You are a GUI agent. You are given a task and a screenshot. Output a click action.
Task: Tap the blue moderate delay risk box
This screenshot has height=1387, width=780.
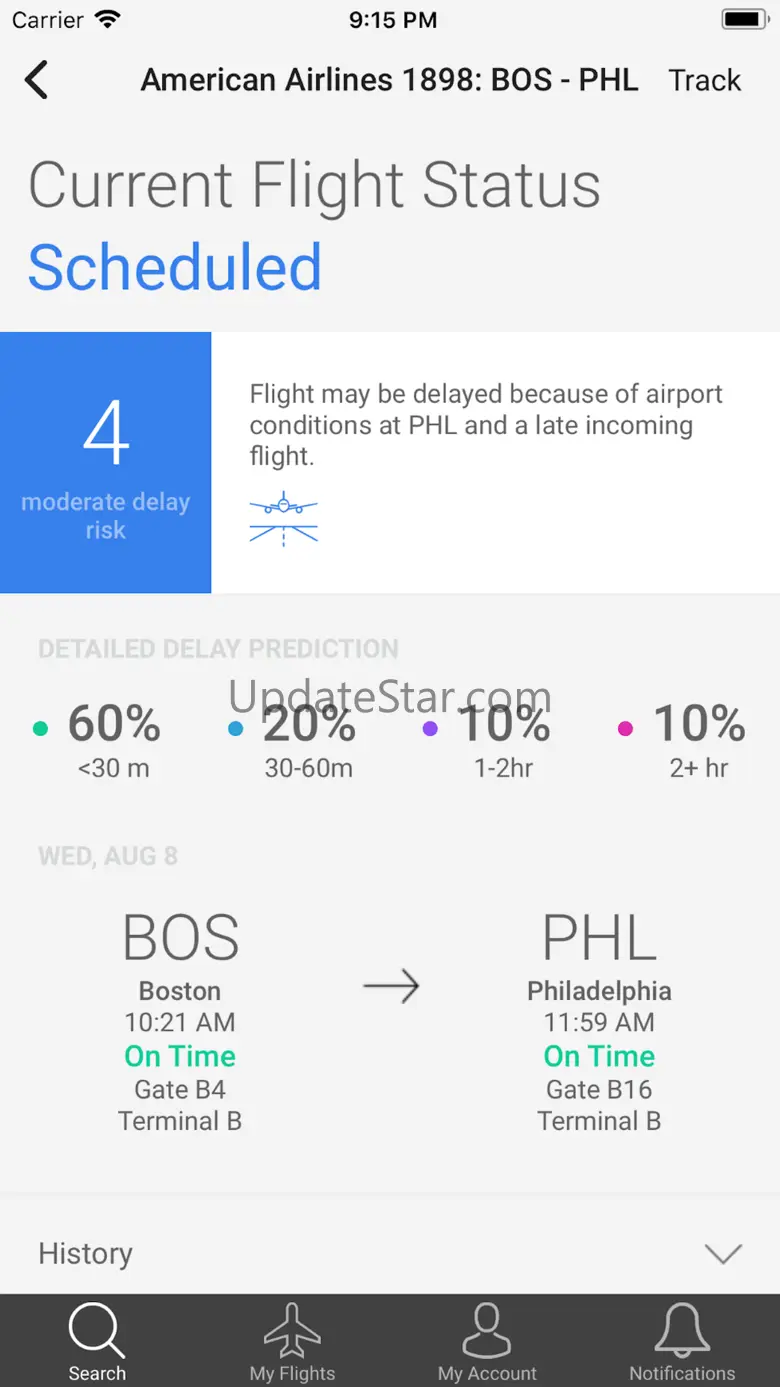(106, 462)
